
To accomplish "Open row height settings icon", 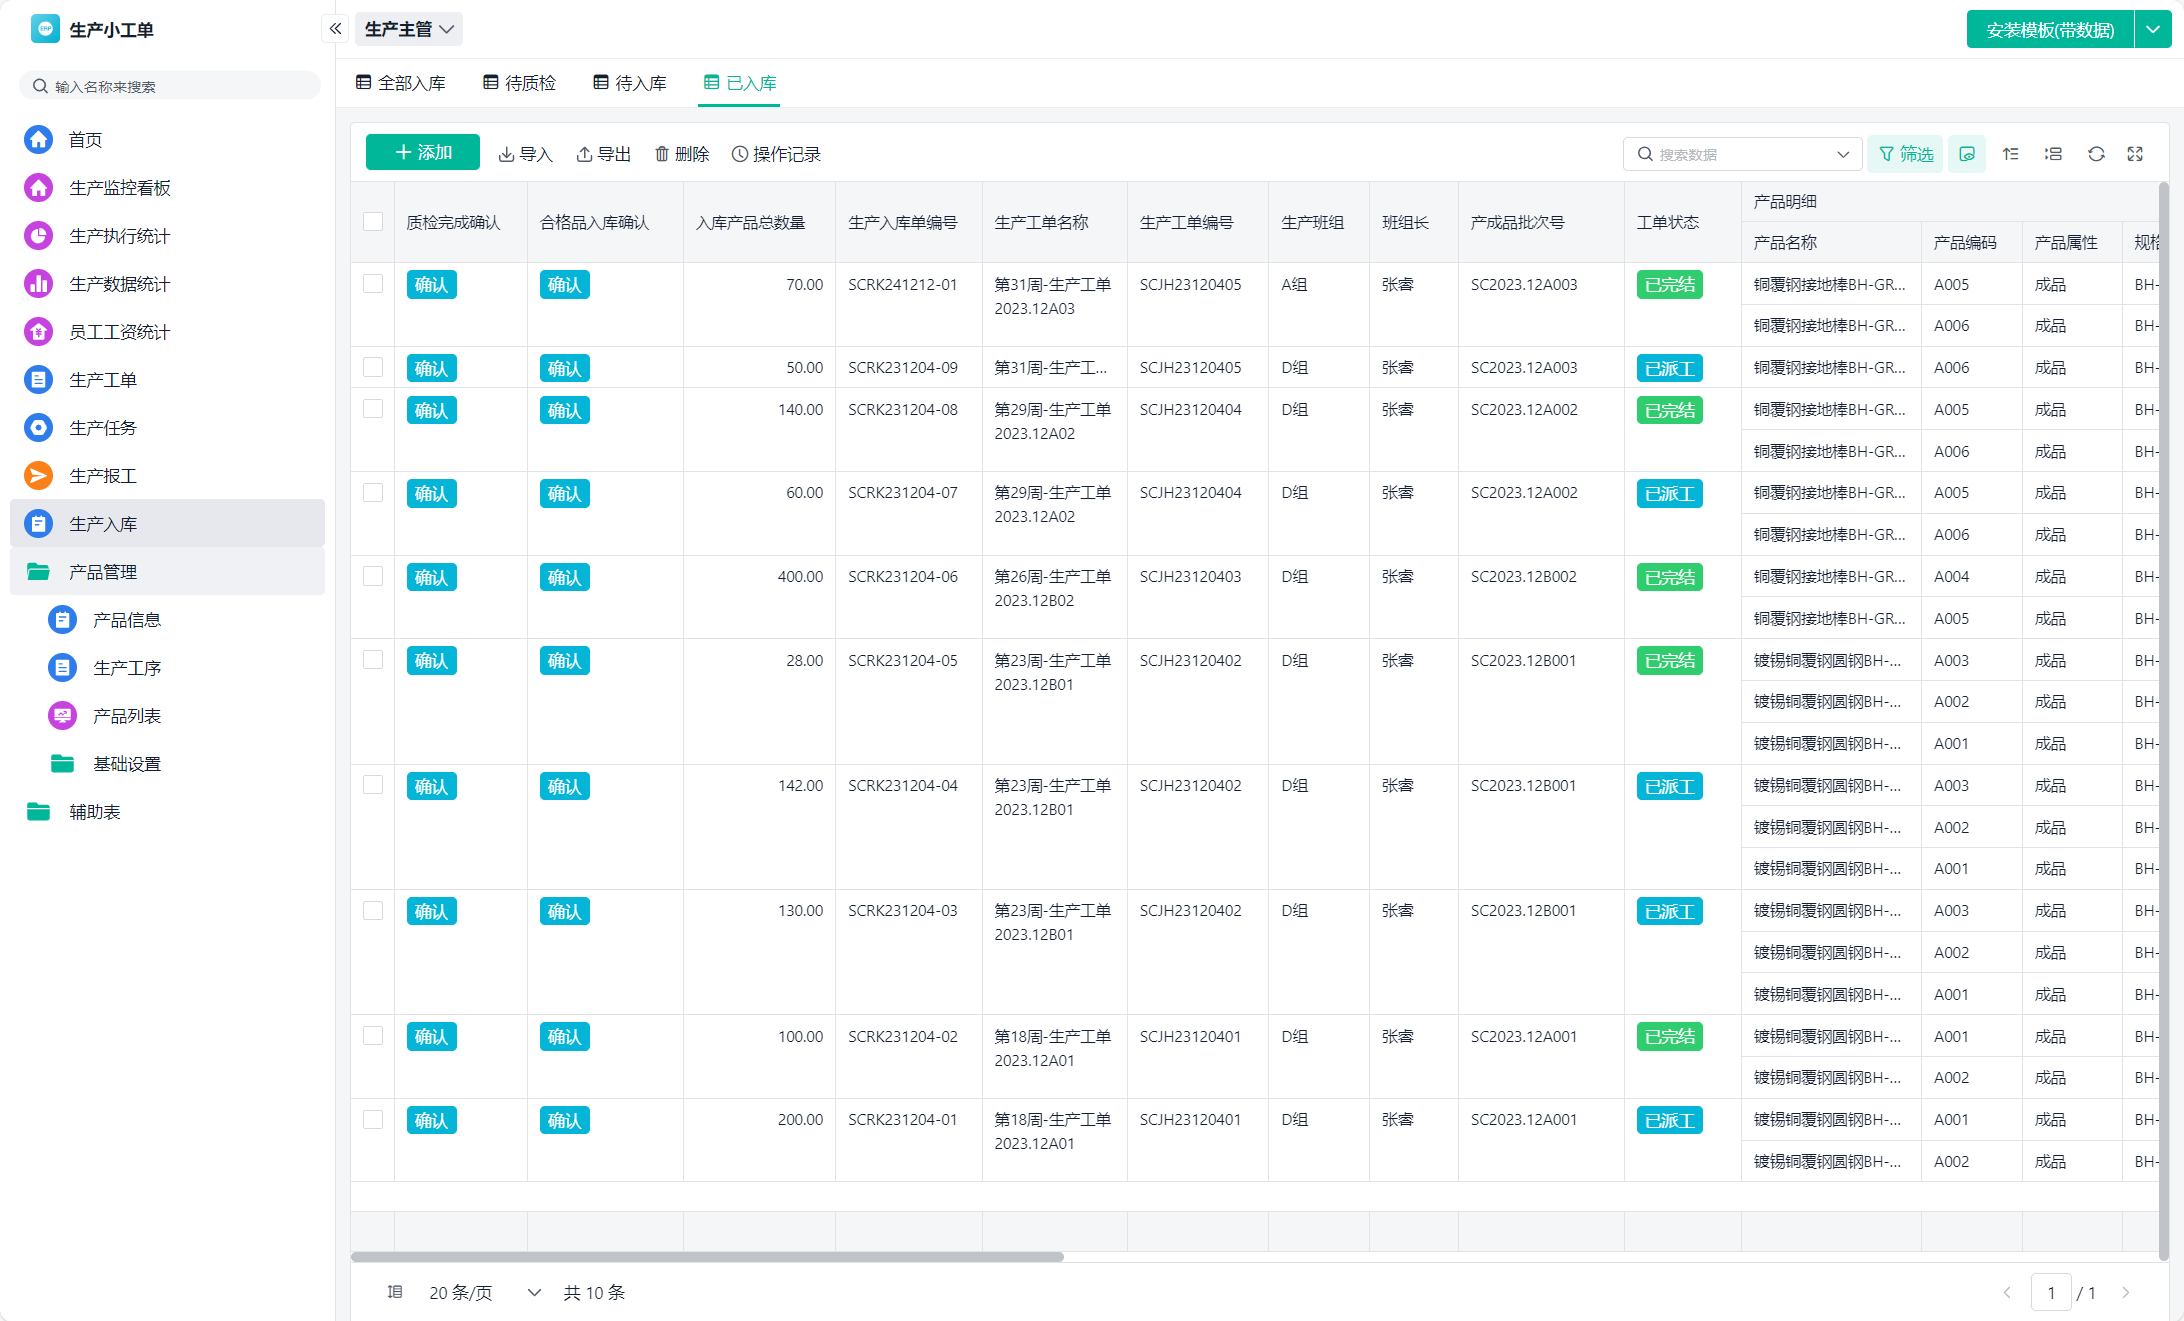I will (2053, 154).
